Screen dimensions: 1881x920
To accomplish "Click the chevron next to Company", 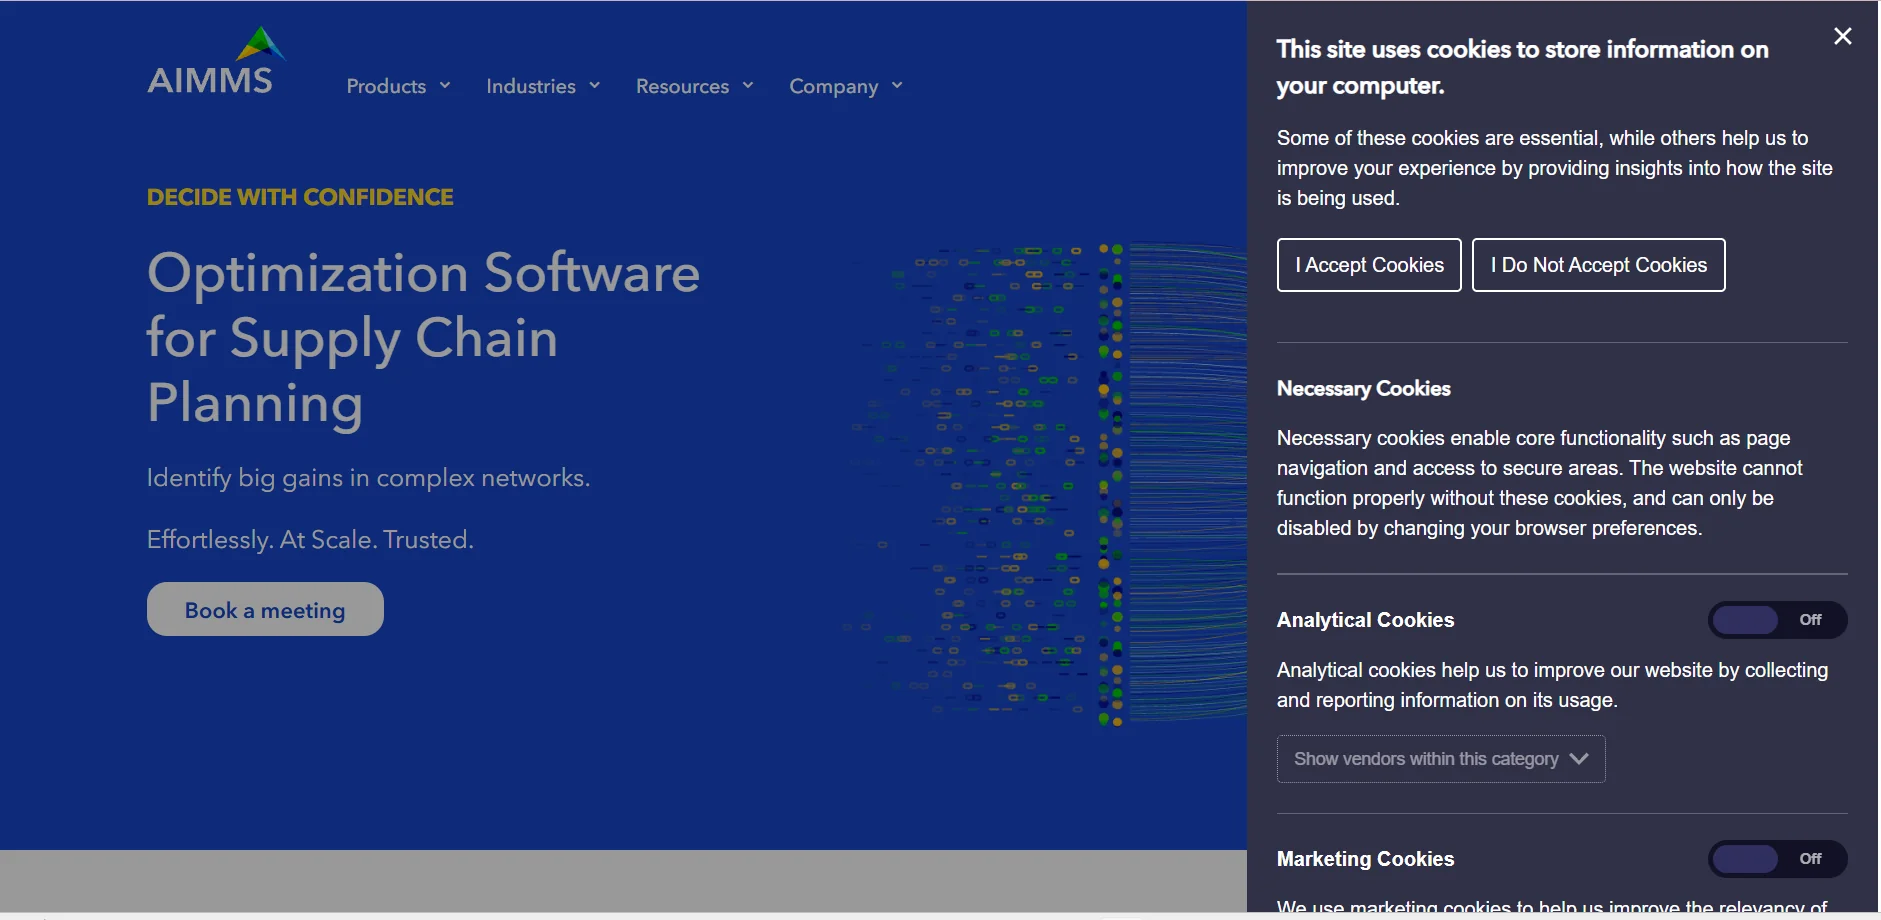I will tap(897, 86).
